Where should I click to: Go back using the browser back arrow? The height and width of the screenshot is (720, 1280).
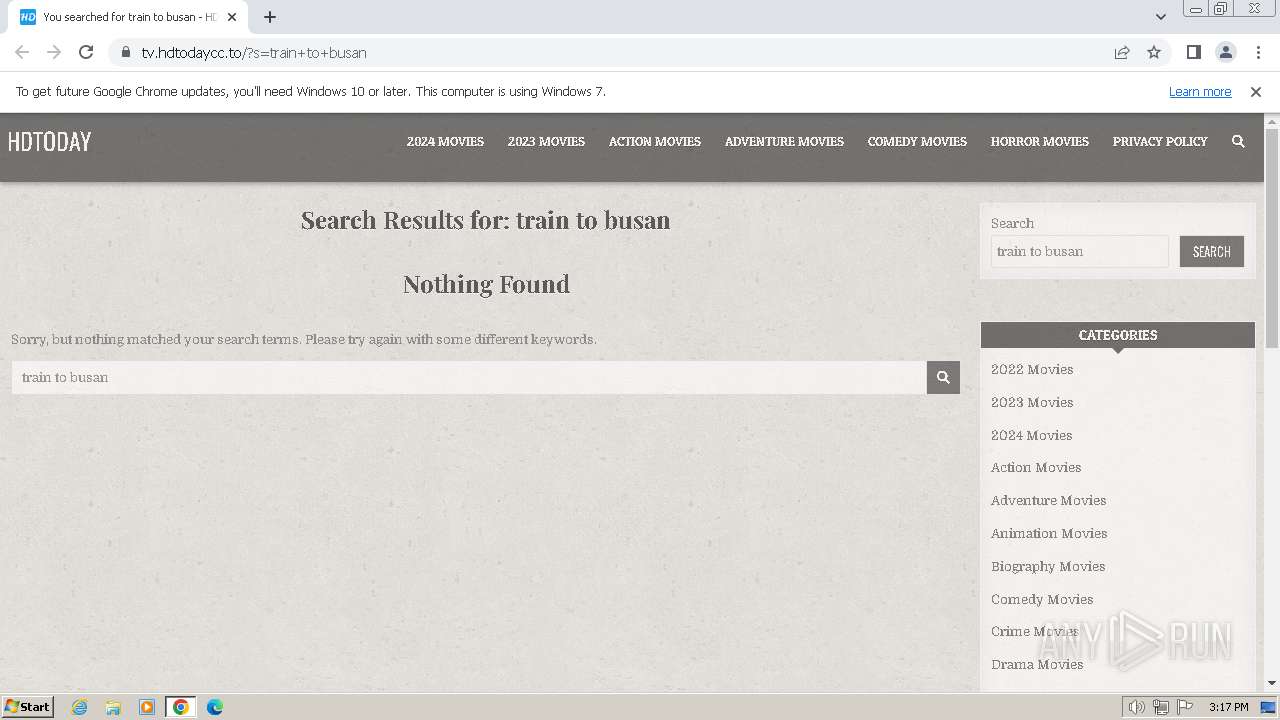tap(22, 52)
